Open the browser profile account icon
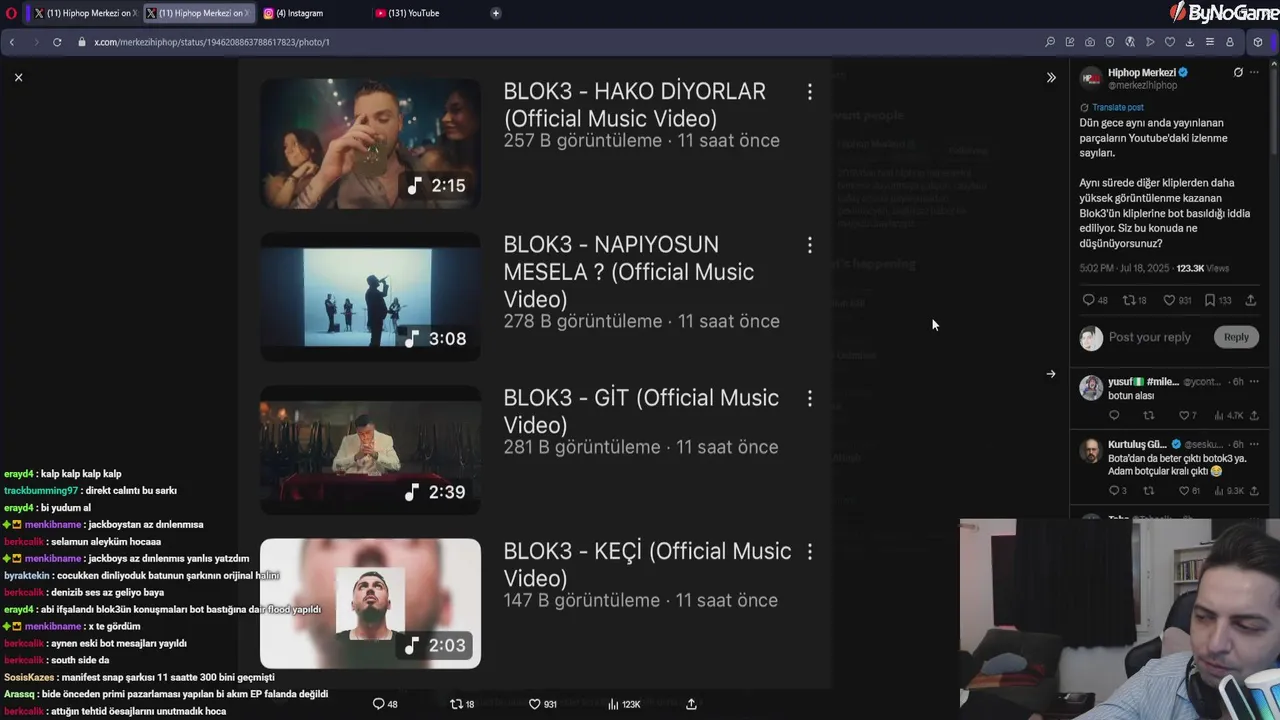Image resolution: width=1280 pixels, height=720 pixels. click(1230, 42)
